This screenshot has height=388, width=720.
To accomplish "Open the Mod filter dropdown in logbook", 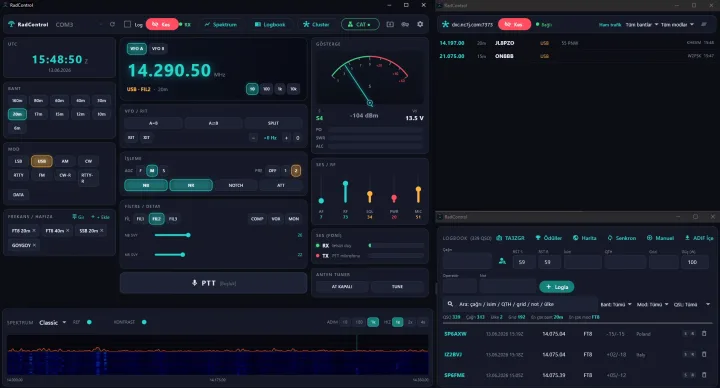I will 652,304.
